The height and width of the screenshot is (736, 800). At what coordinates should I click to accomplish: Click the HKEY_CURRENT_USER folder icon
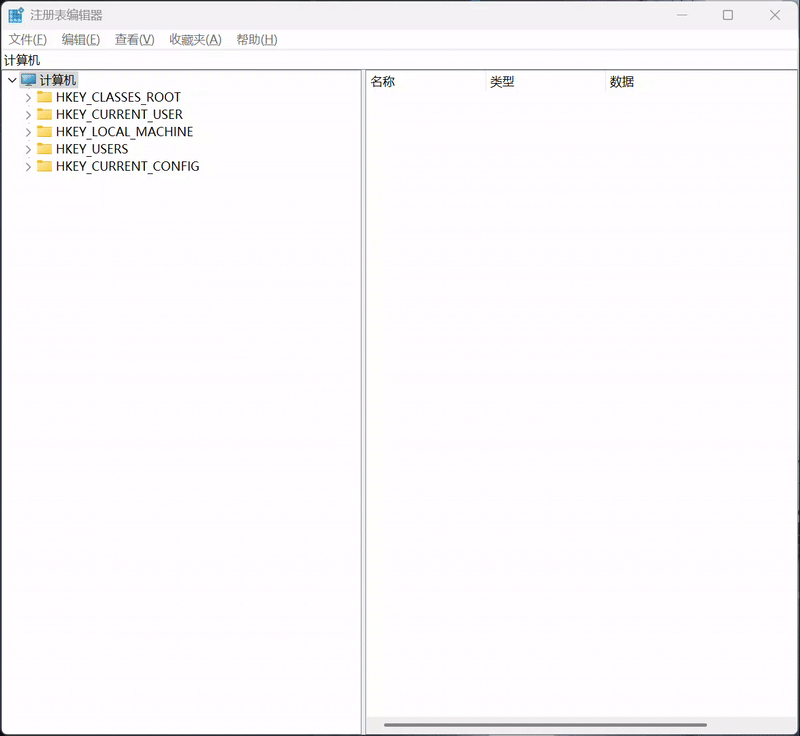tap(44, 114)
